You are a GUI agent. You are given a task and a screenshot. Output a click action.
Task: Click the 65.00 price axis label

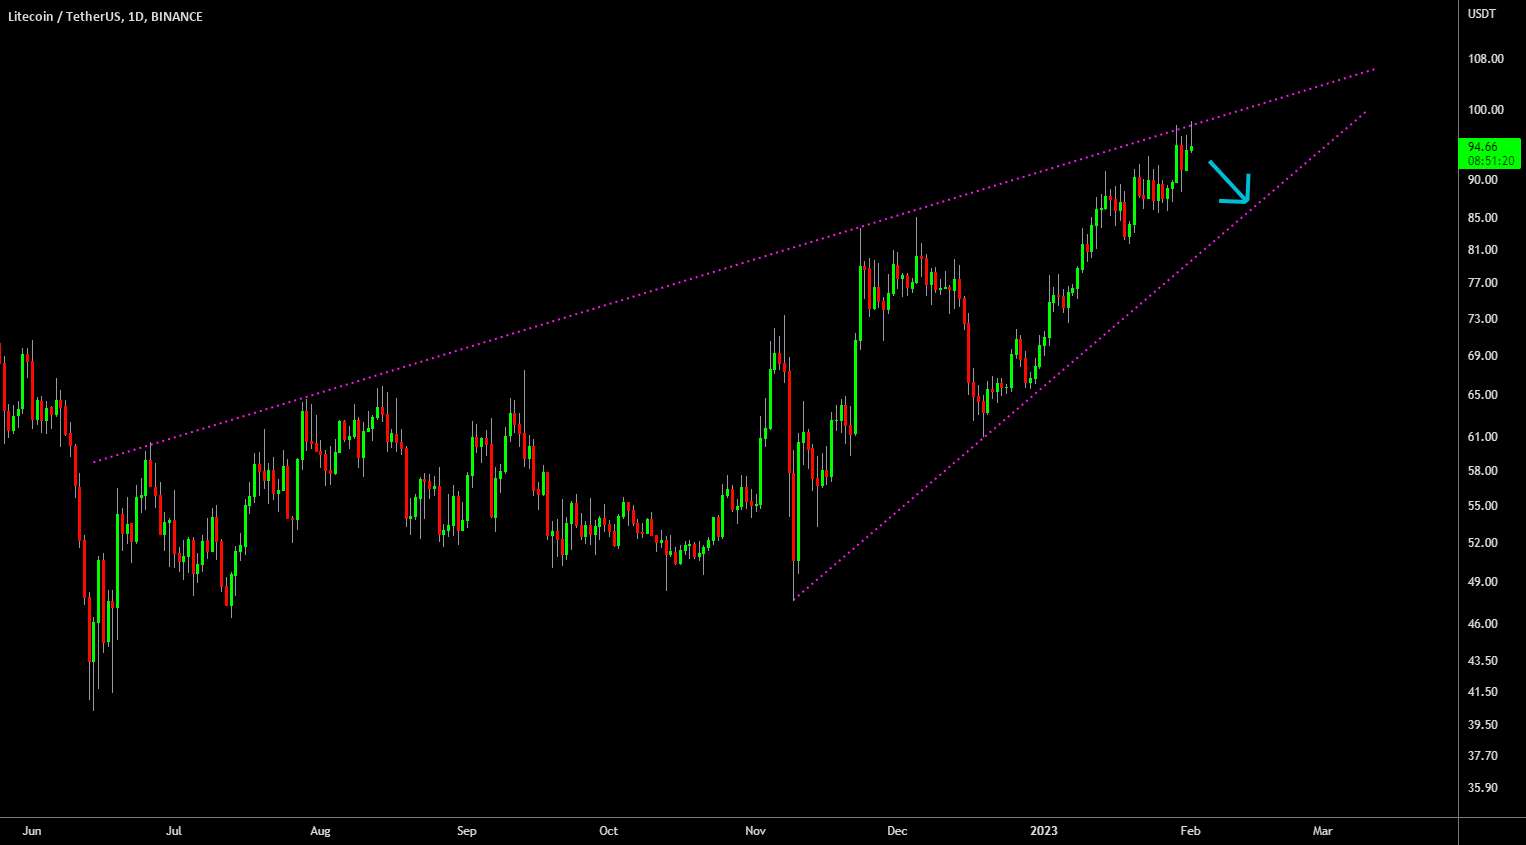1482,395
